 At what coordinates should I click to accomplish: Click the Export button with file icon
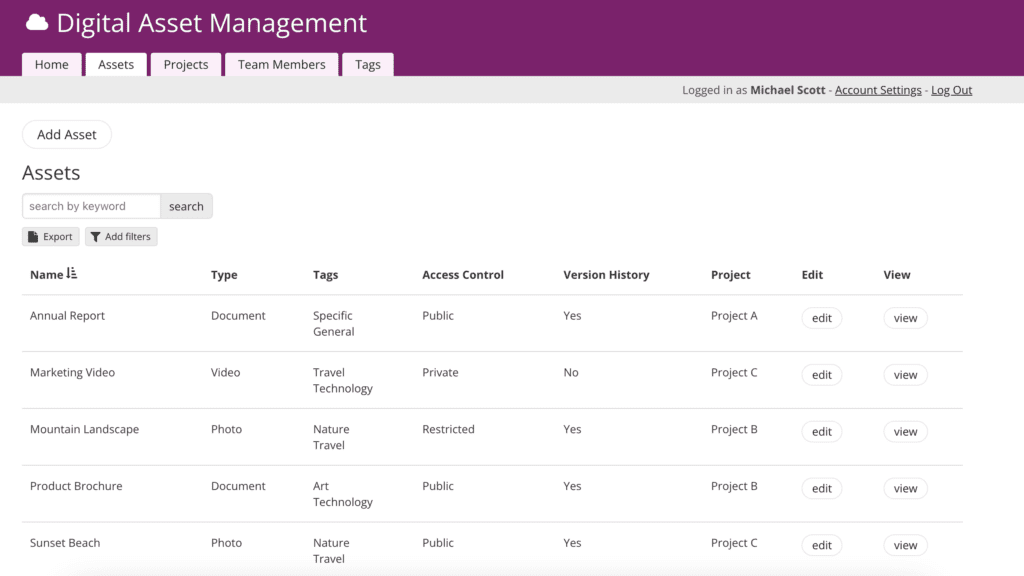[50, 237]
